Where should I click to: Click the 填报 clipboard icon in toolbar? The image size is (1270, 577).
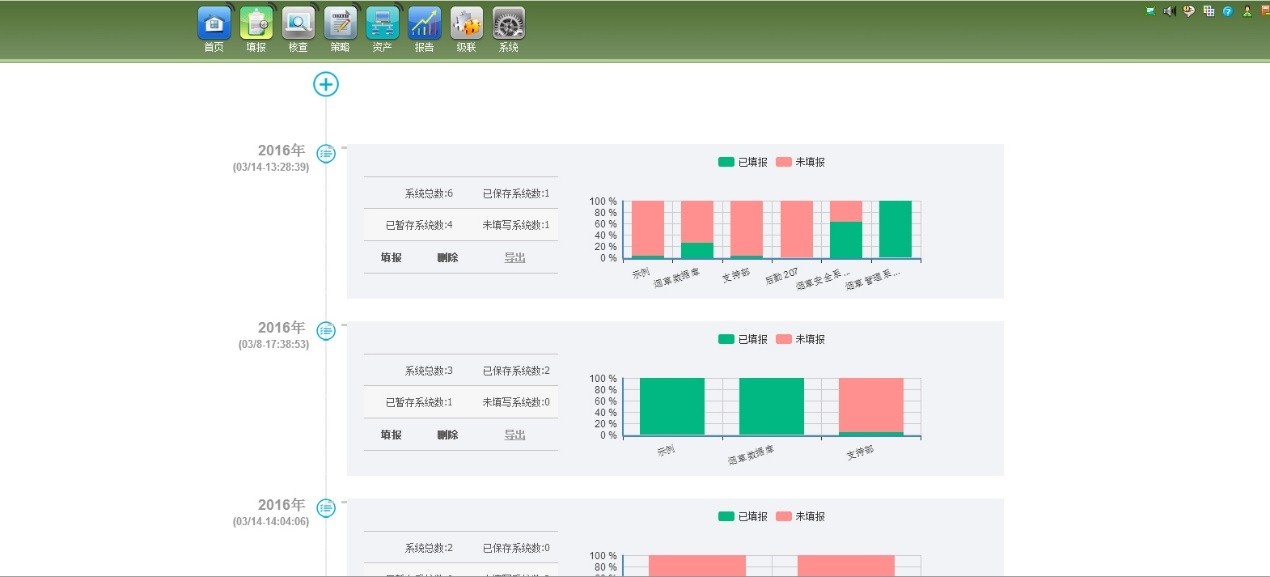coord(256,24)
